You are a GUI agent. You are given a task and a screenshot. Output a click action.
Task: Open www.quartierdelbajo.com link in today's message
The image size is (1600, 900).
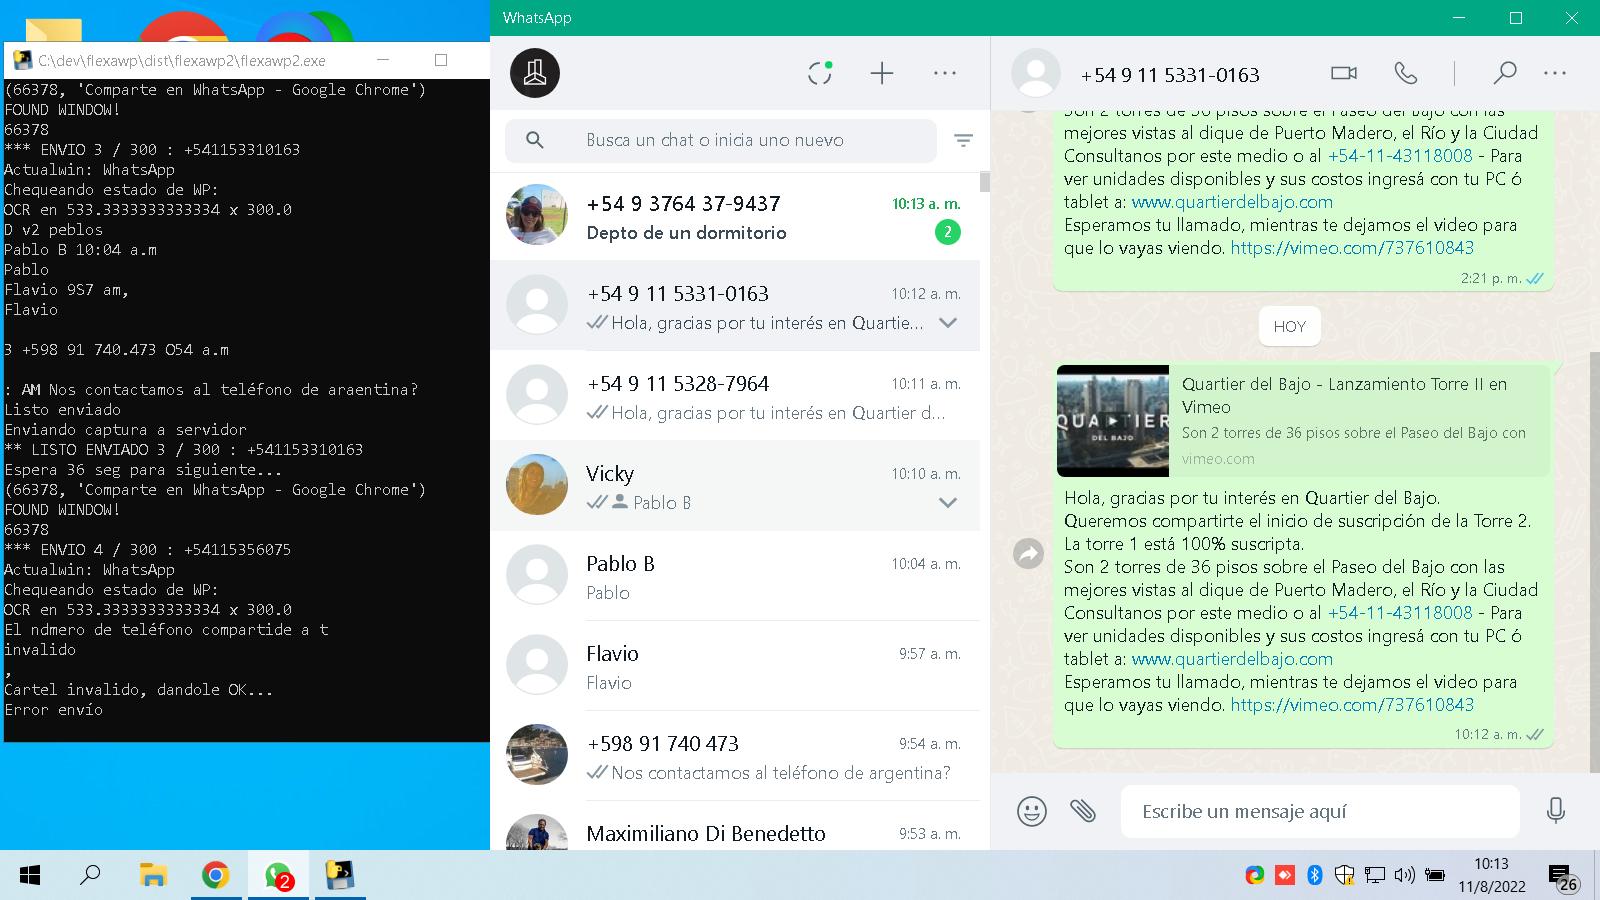(1232, 659)
